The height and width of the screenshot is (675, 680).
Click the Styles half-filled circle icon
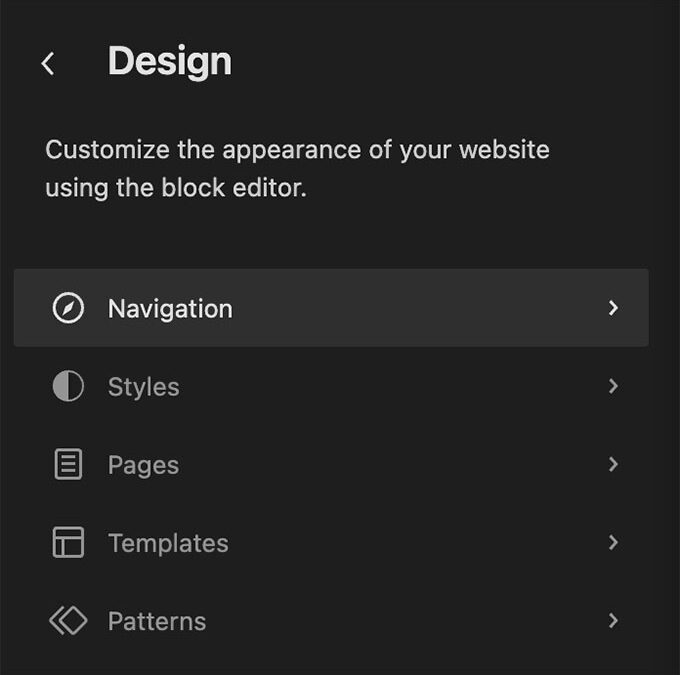pos(68,386)
